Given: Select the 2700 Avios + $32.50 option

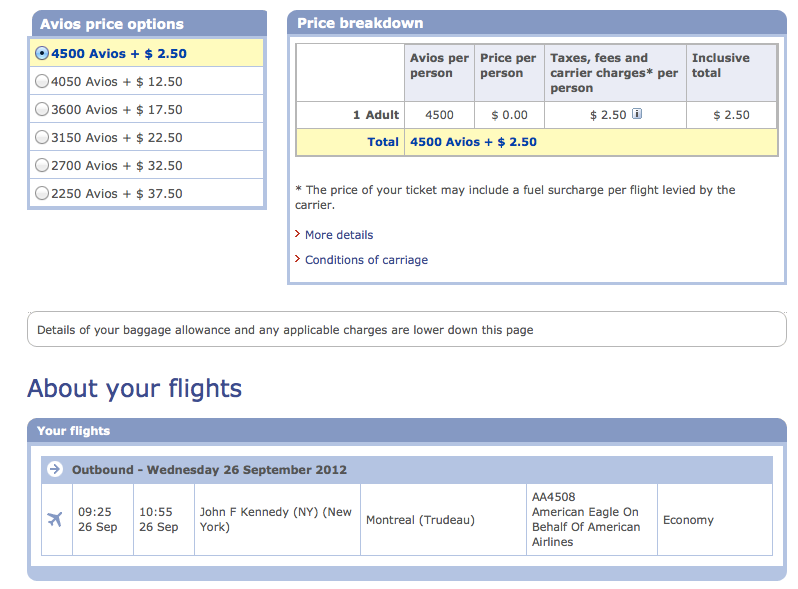Looking at the screenshot, I should [42, 165].
